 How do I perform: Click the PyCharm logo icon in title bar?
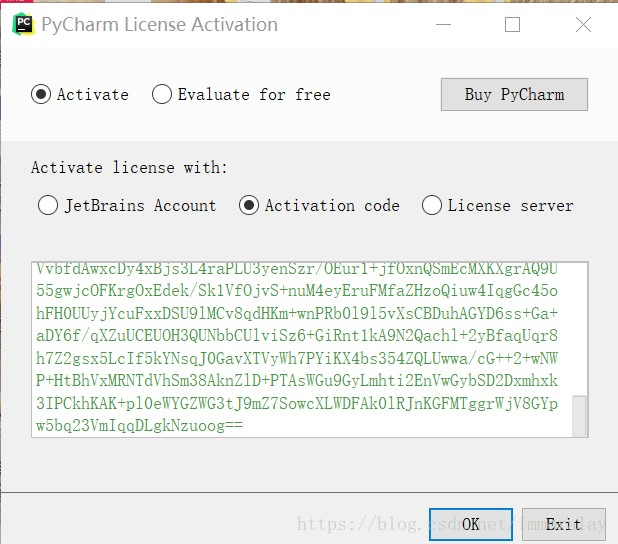(x=24, y=24)
